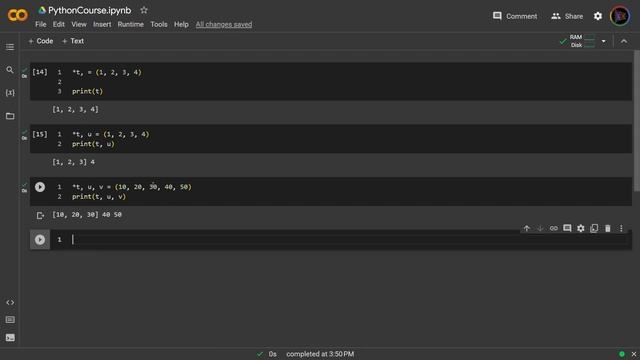The width and height of the screenshot is (640, 360).
Task: Click output text [10, 20, 30] 40 50
Action: 87,215
